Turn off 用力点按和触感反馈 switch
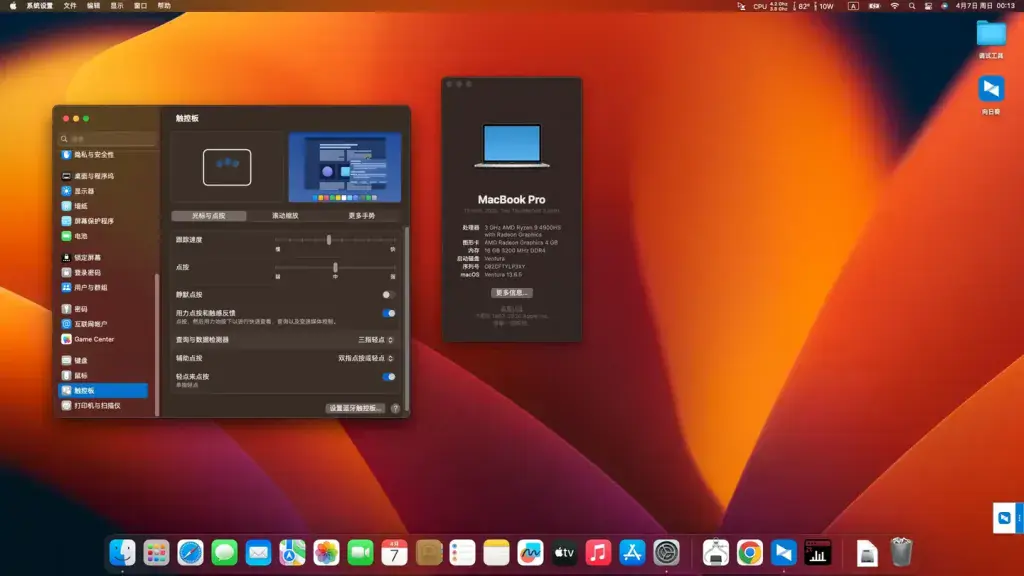Viewport: 1024px width, 576px height. pyautogui.click(x=388, y=313)
